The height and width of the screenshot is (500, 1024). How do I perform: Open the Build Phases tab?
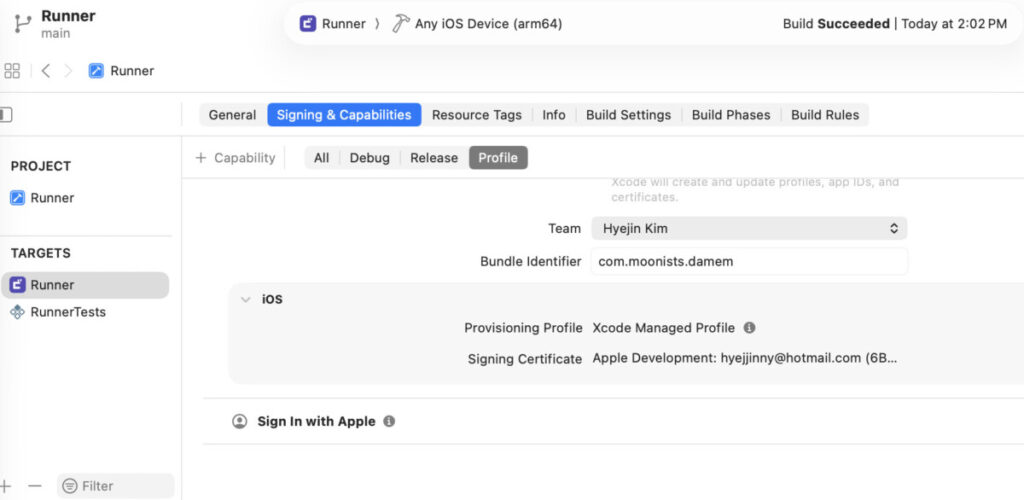[731, 115]
